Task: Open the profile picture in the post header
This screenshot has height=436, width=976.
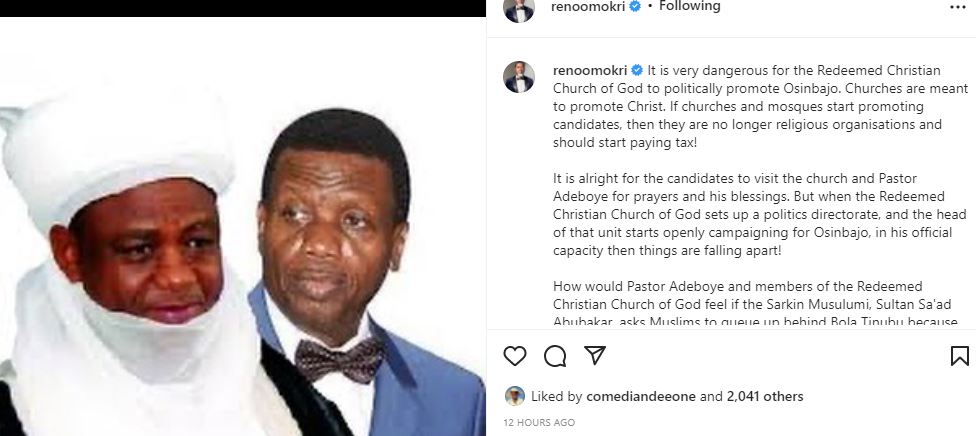Action: [516, 7]
